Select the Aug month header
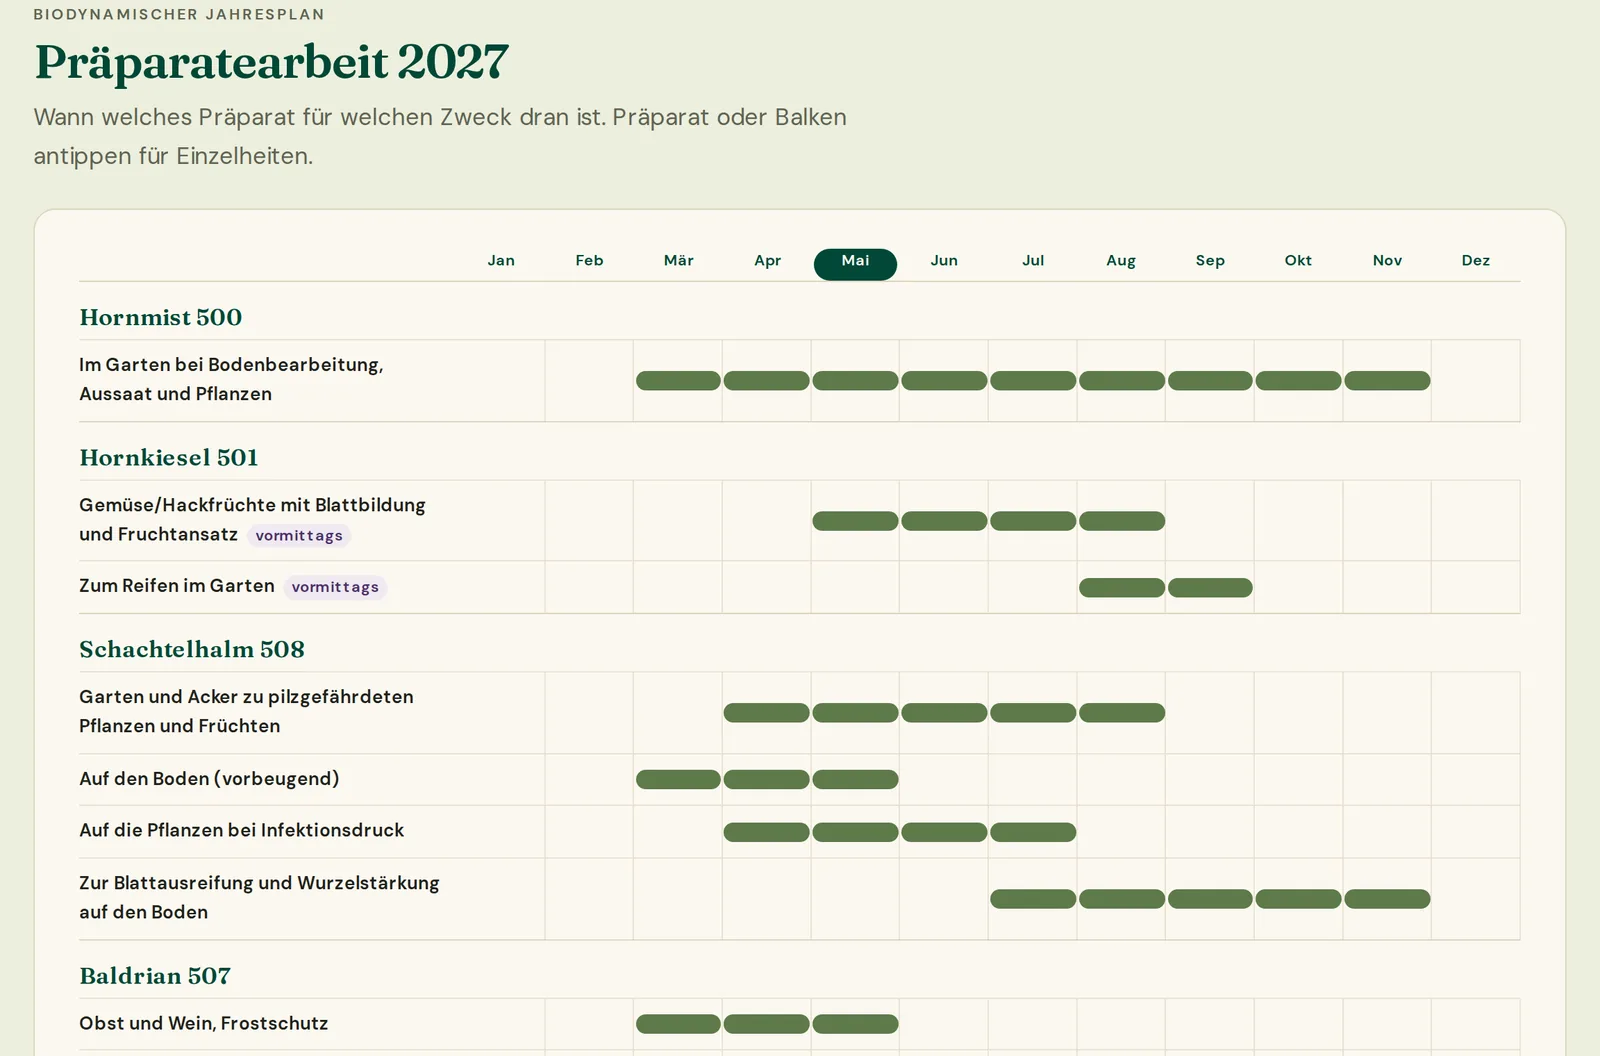1600x1056 pixels. tap(1121, 261)
